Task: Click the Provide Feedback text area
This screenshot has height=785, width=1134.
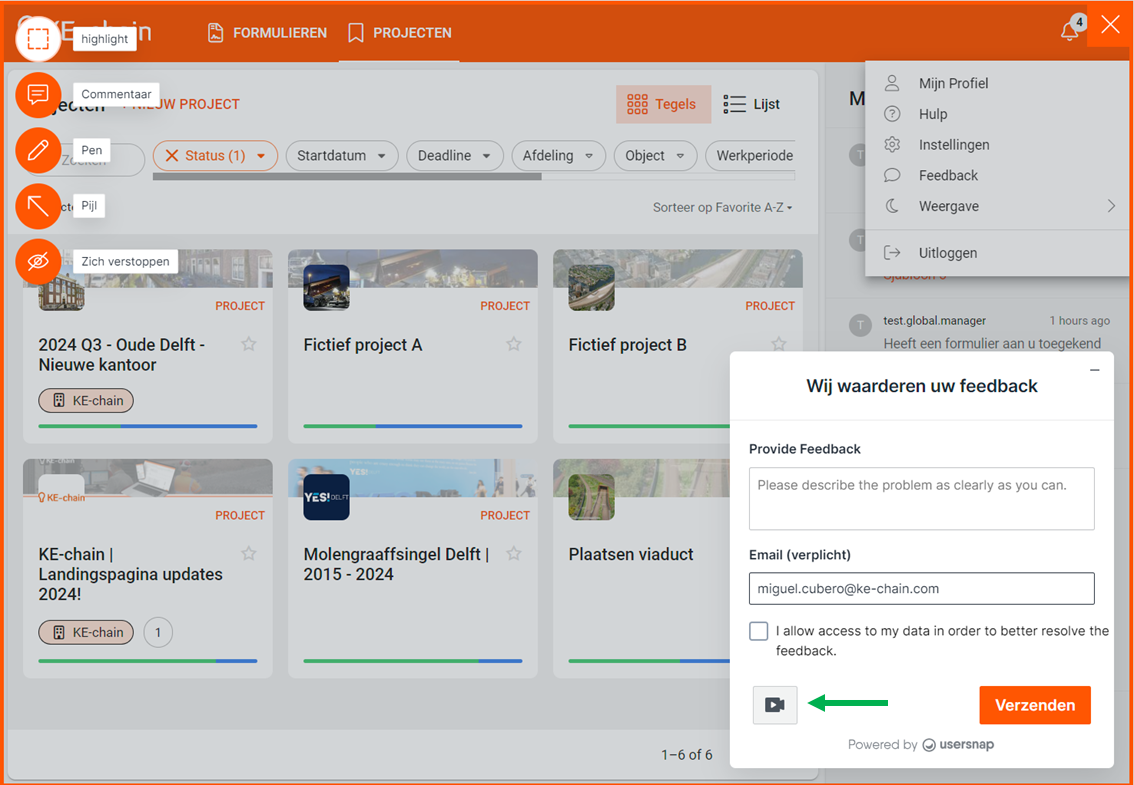Action: (921, 498)
